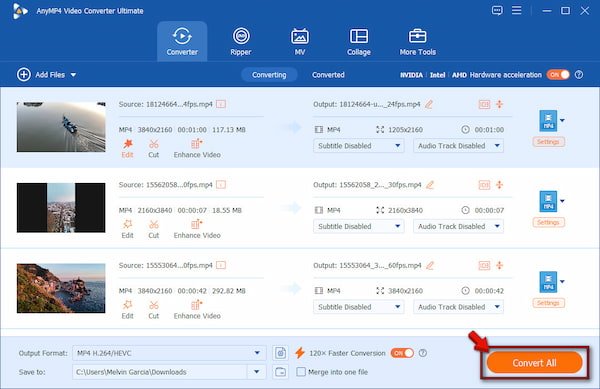Open Settings for the 15562058 video
Viewport: 600px width, 389px height.
(x=548, y=222)
